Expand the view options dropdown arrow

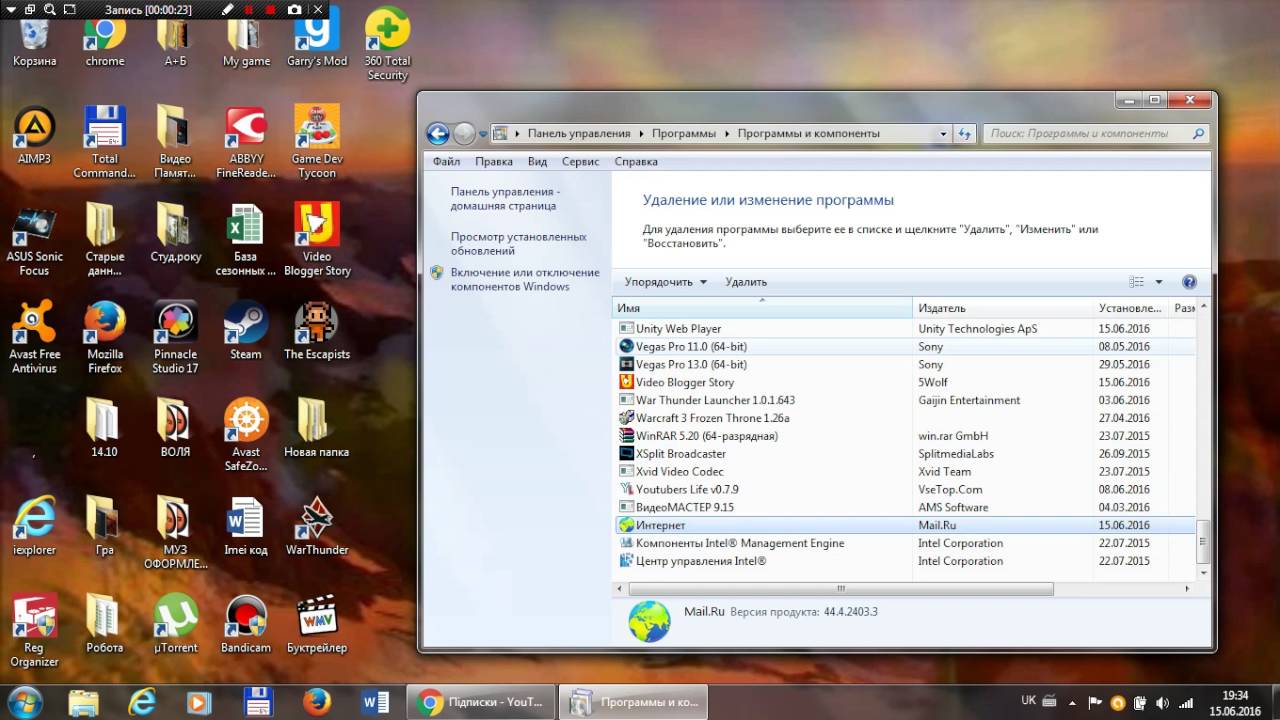point(1159,282)
